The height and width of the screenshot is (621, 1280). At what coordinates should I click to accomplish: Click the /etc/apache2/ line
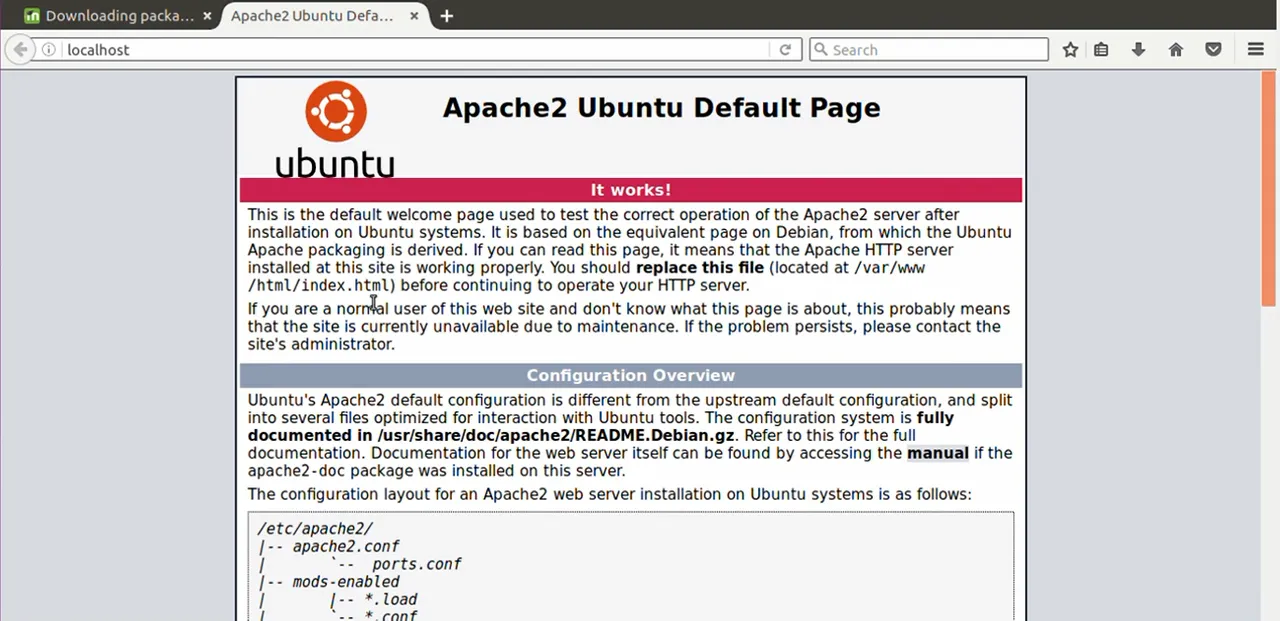click(315, 529)
